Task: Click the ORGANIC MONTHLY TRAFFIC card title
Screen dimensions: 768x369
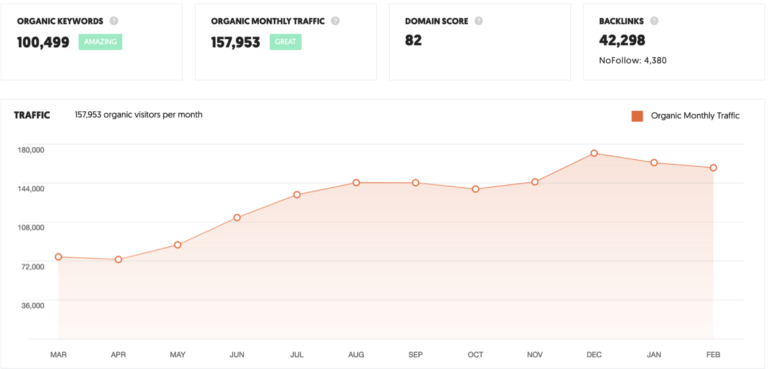Action: [x=268, y=22]
